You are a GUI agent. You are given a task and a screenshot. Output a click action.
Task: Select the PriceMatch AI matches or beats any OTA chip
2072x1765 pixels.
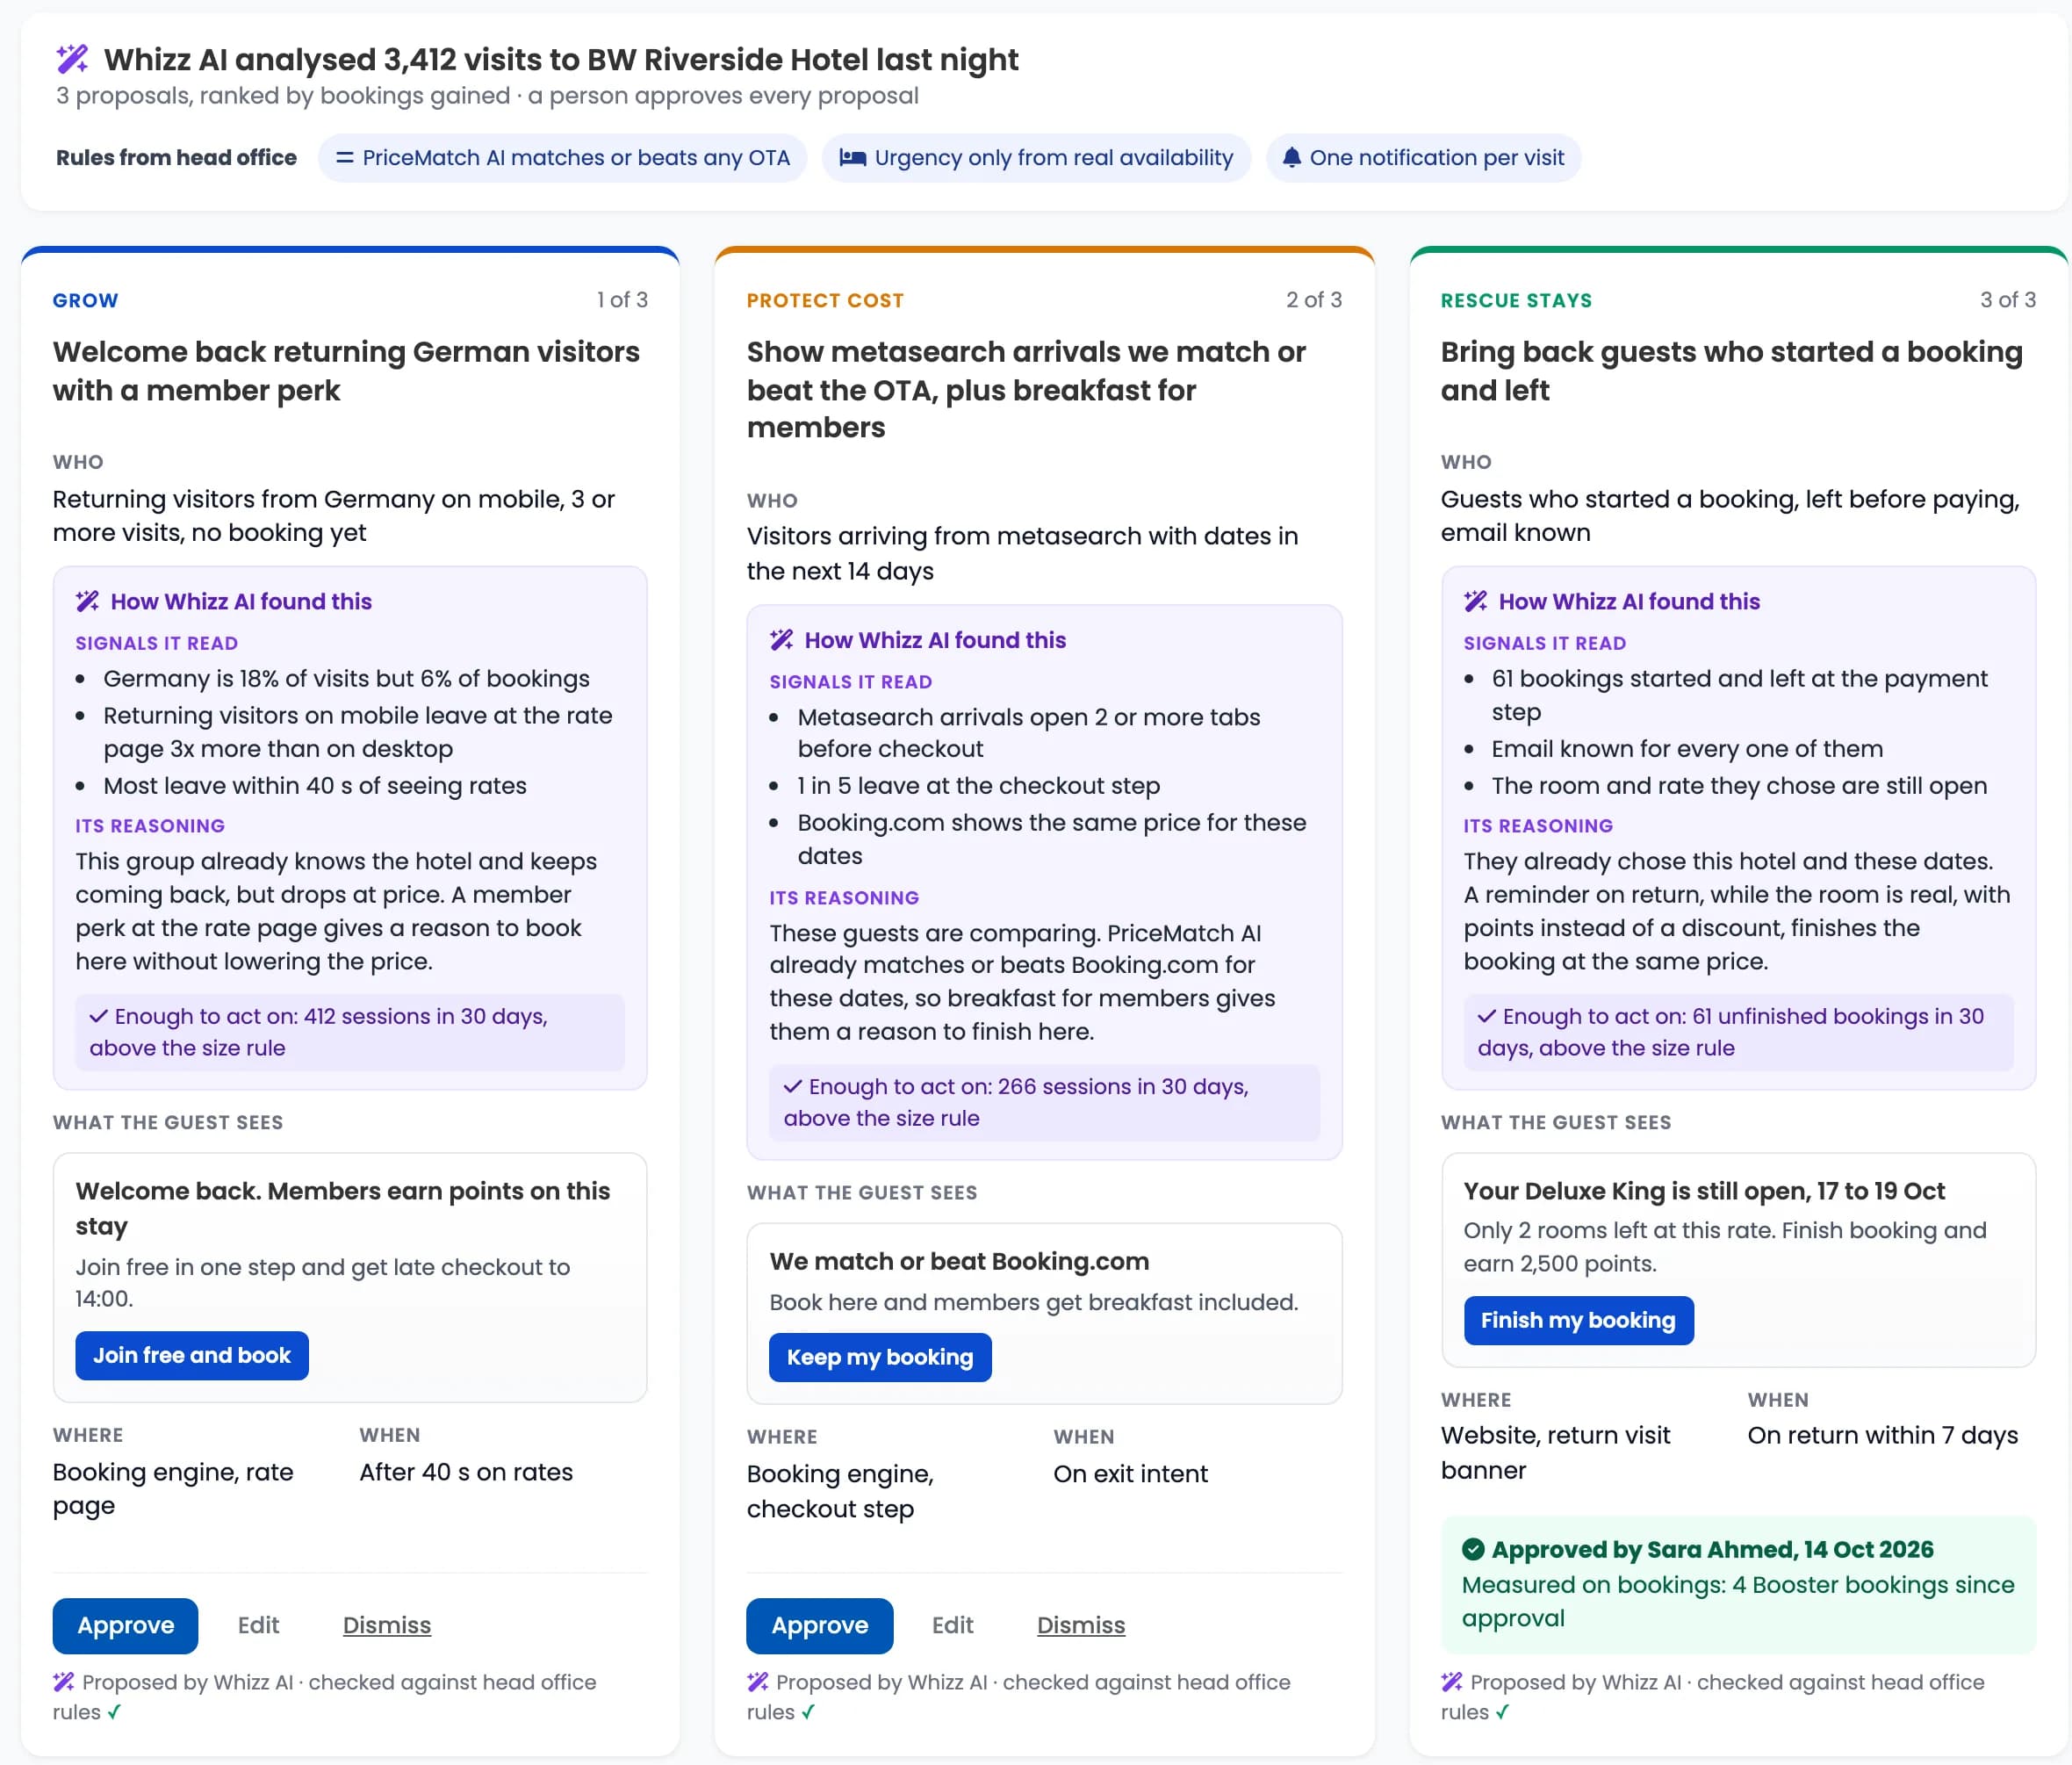[563, 158]
